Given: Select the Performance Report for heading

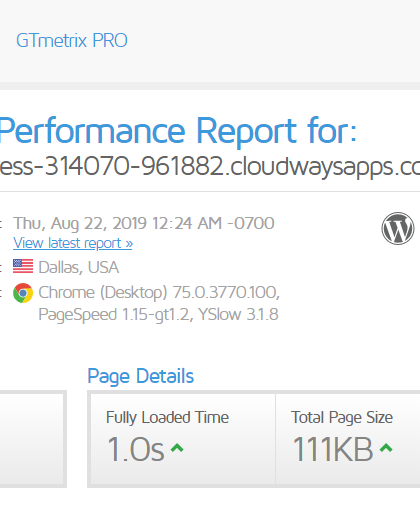Looking at the screenshot, I should [178, 131].
